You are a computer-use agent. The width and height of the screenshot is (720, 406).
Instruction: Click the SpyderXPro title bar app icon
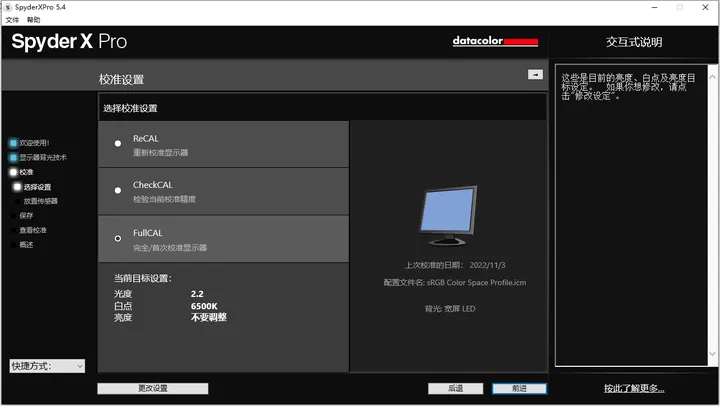8,7
